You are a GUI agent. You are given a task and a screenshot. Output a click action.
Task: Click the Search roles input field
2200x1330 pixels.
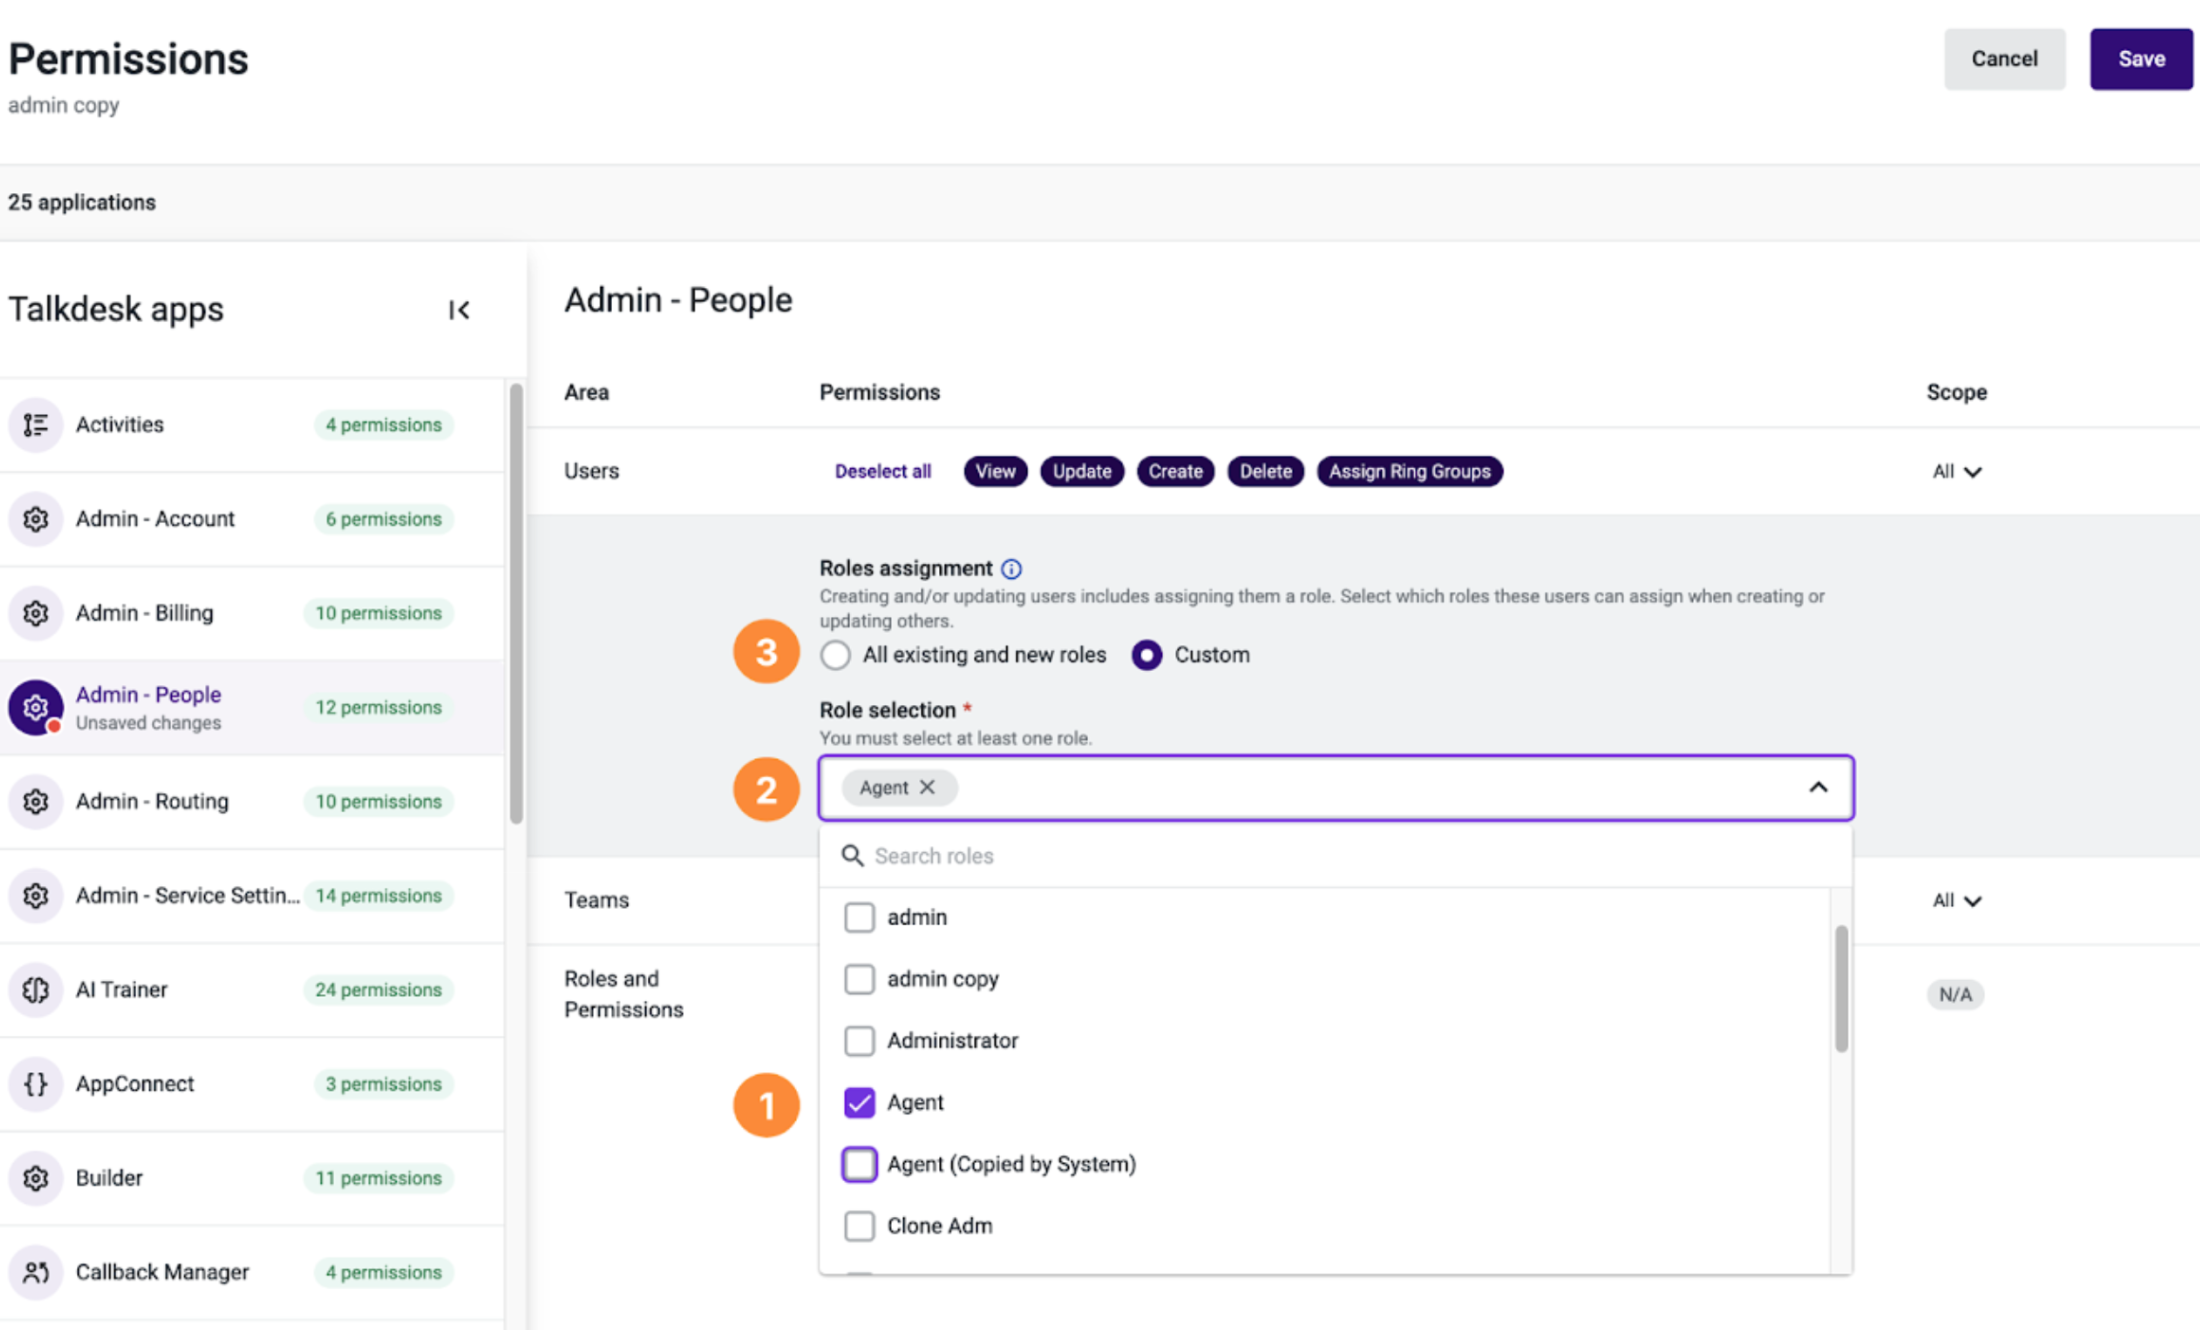point(1335,856)
